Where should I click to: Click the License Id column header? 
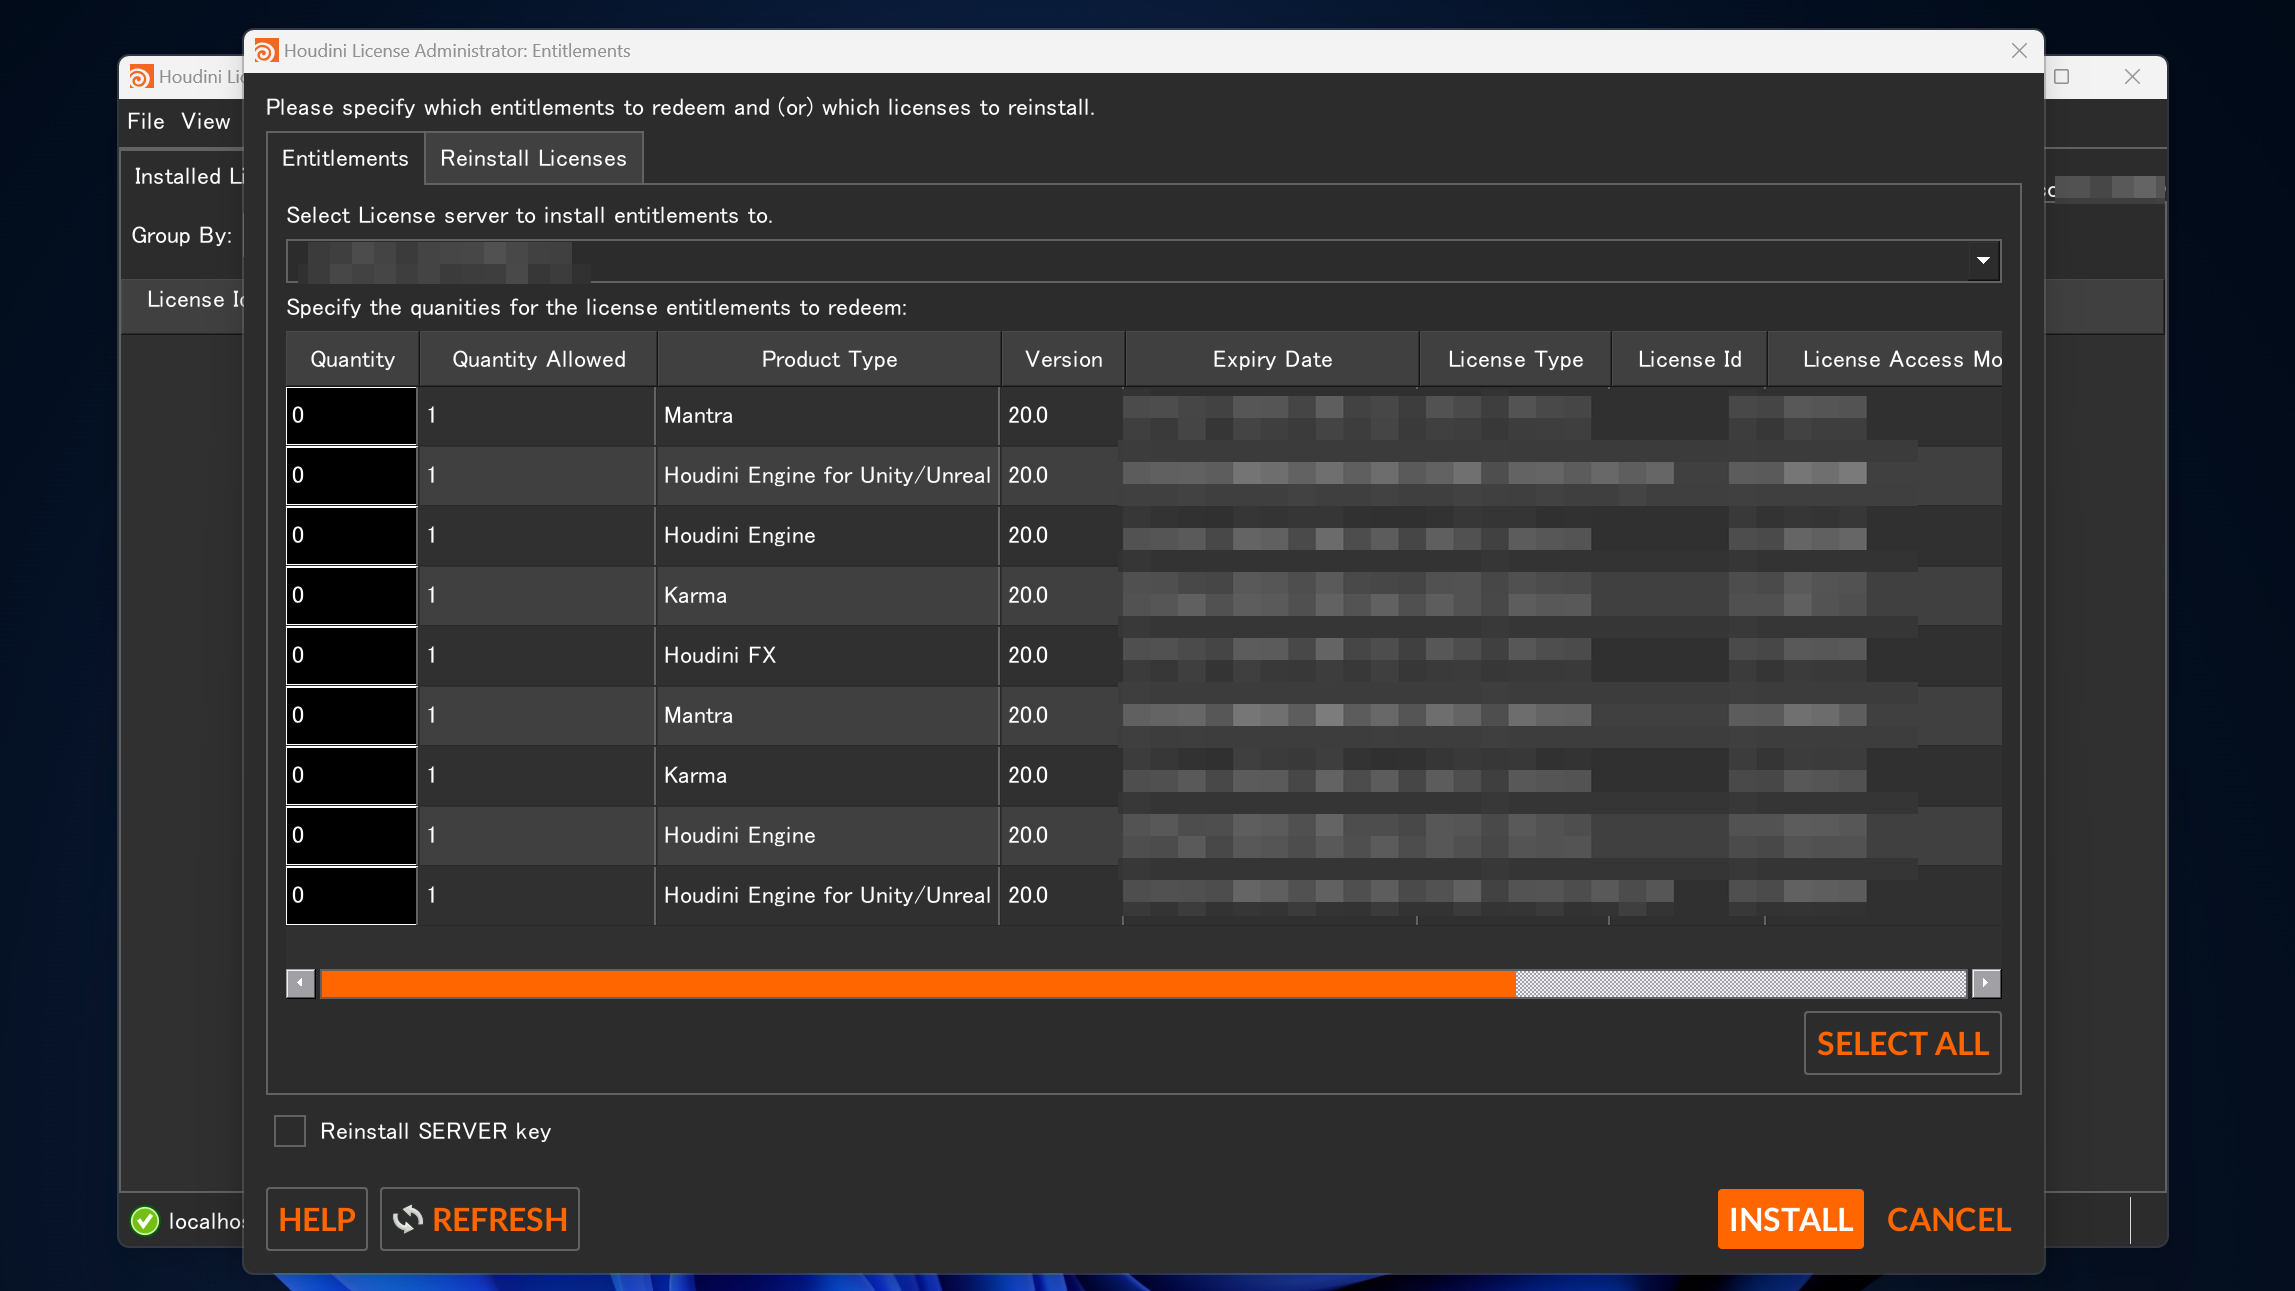pyautogui.click(x=1689, y=359)
